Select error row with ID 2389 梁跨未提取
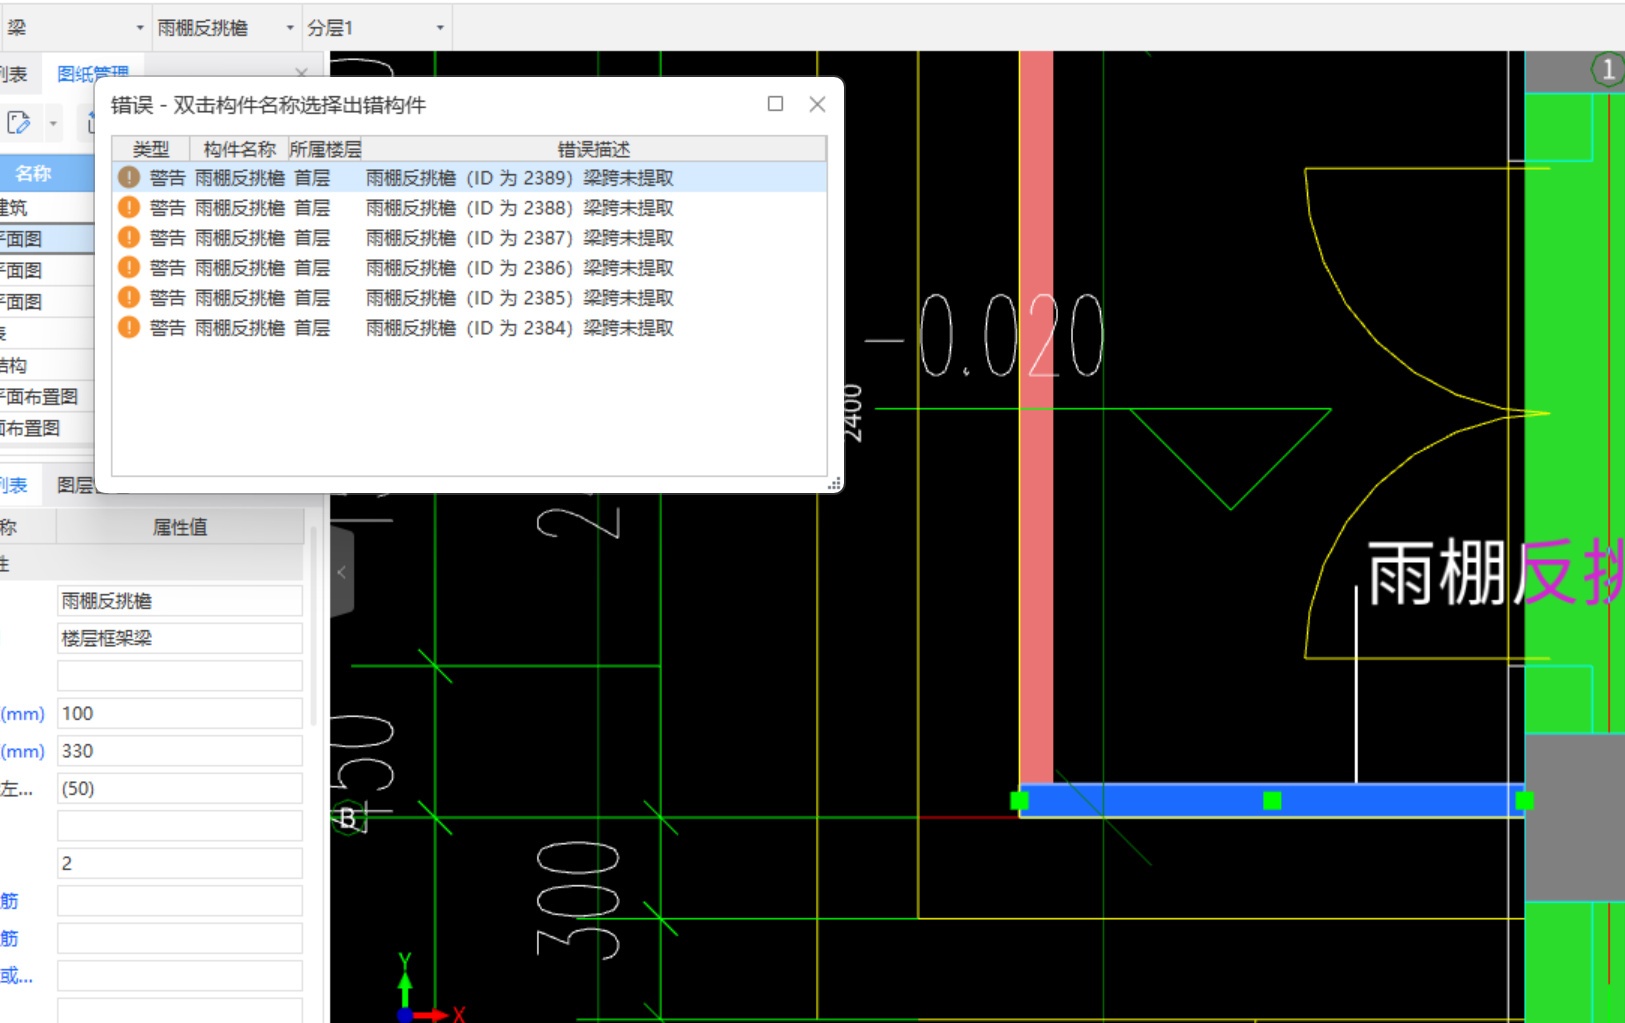The height and width of the screenshot is (1023, 1625). pyautogui.click(x=470, y=177)
